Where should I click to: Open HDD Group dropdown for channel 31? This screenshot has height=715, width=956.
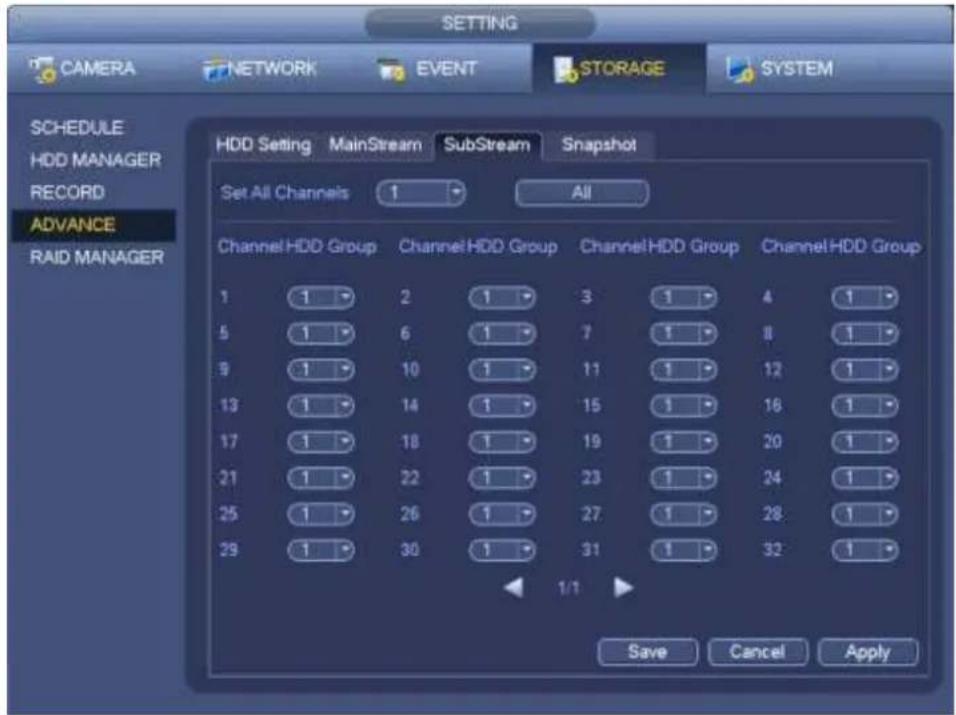tap(683, 550)
